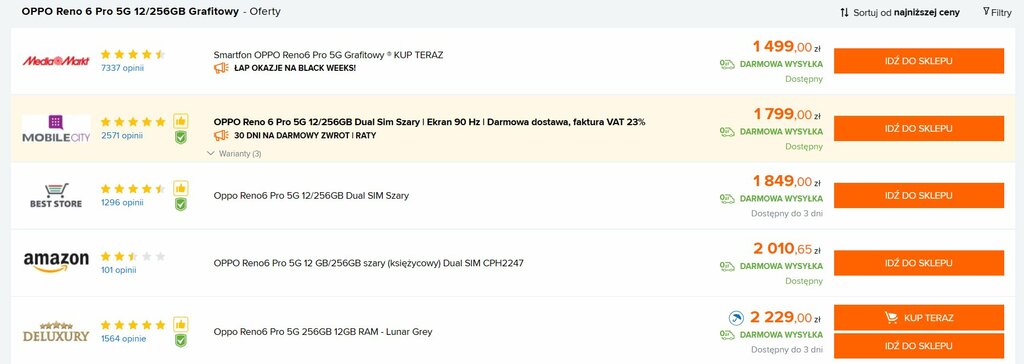Click the Amazon star rating
The width and height of the screenshot is (1024, 364).
click(133, 256)
